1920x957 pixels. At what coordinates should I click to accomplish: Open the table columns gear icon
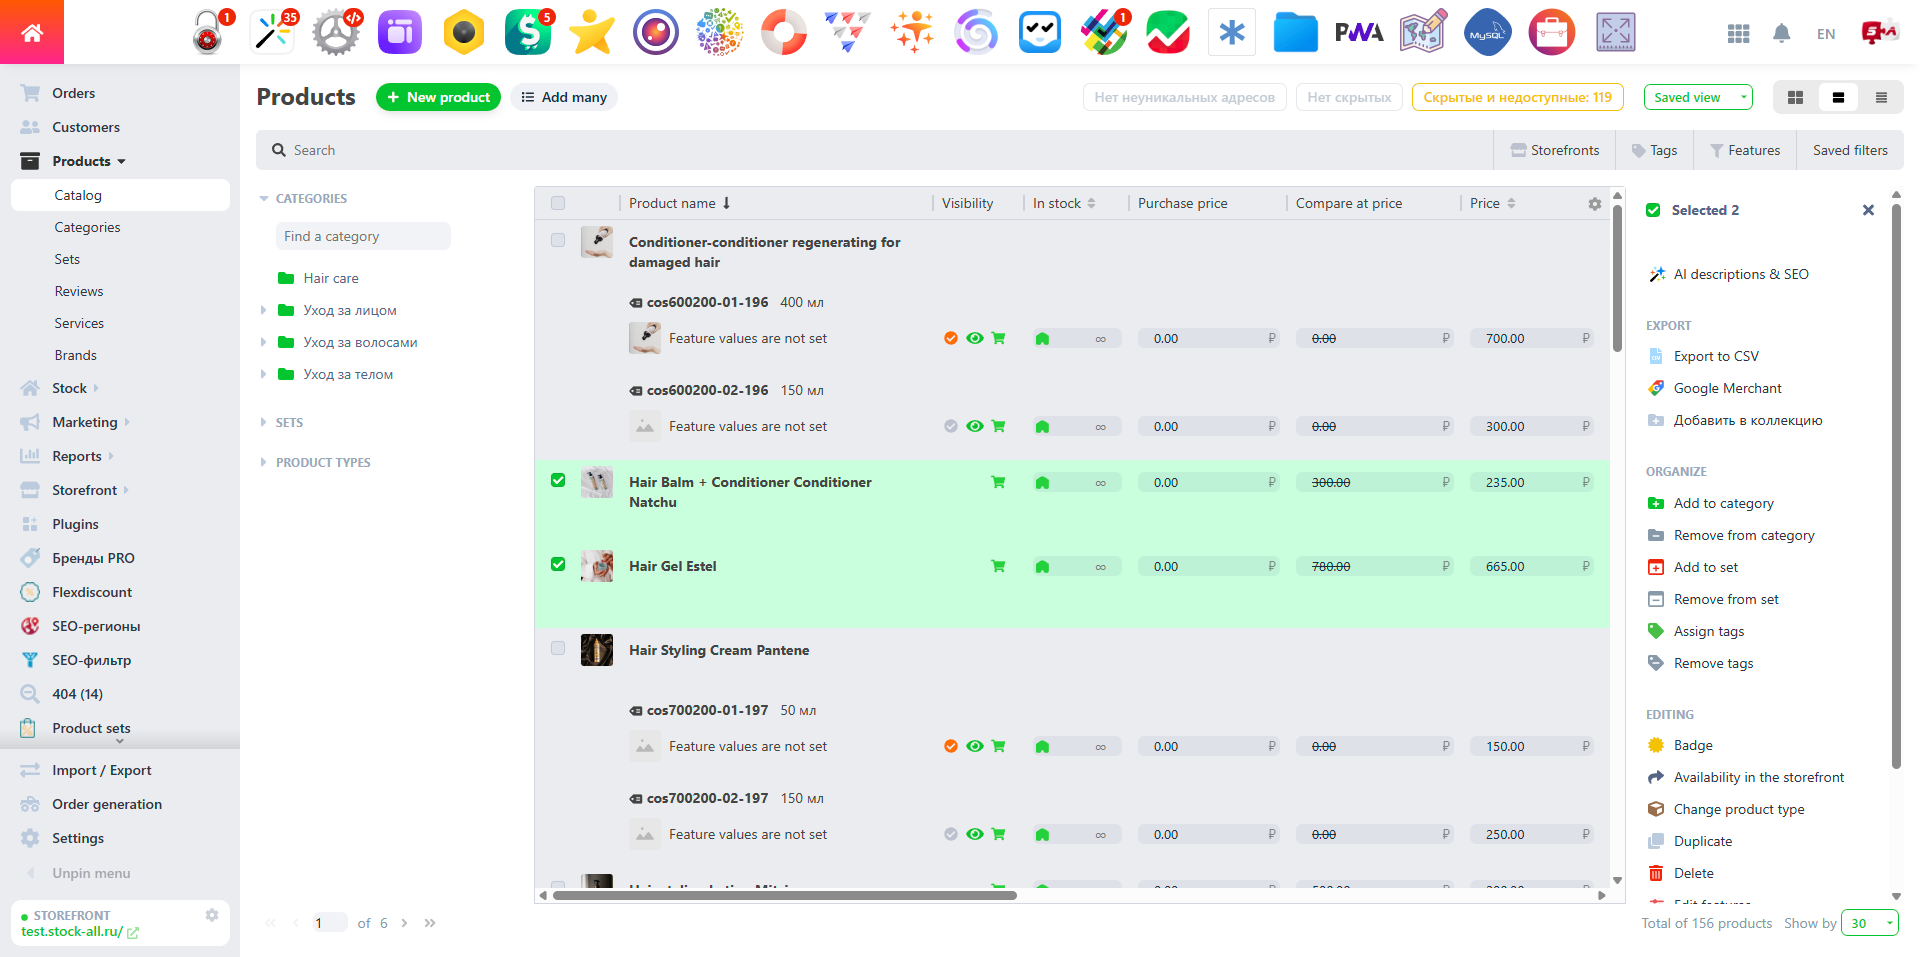click(x=1595, y=203)
